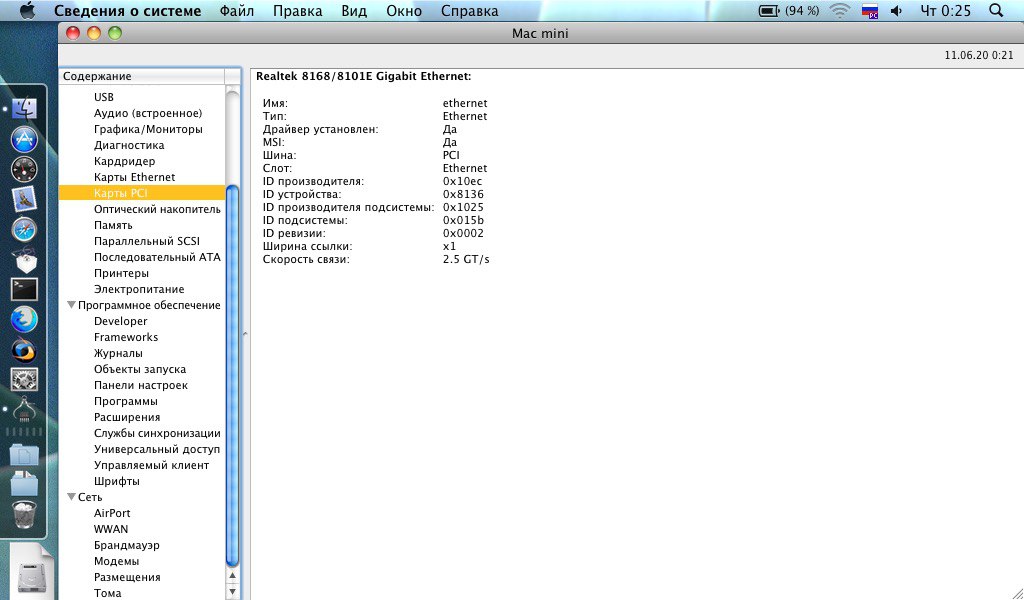Select Frameworks entry
Image resolution: width=1024 pixels, height=600 pixels.
pos(126,337)
